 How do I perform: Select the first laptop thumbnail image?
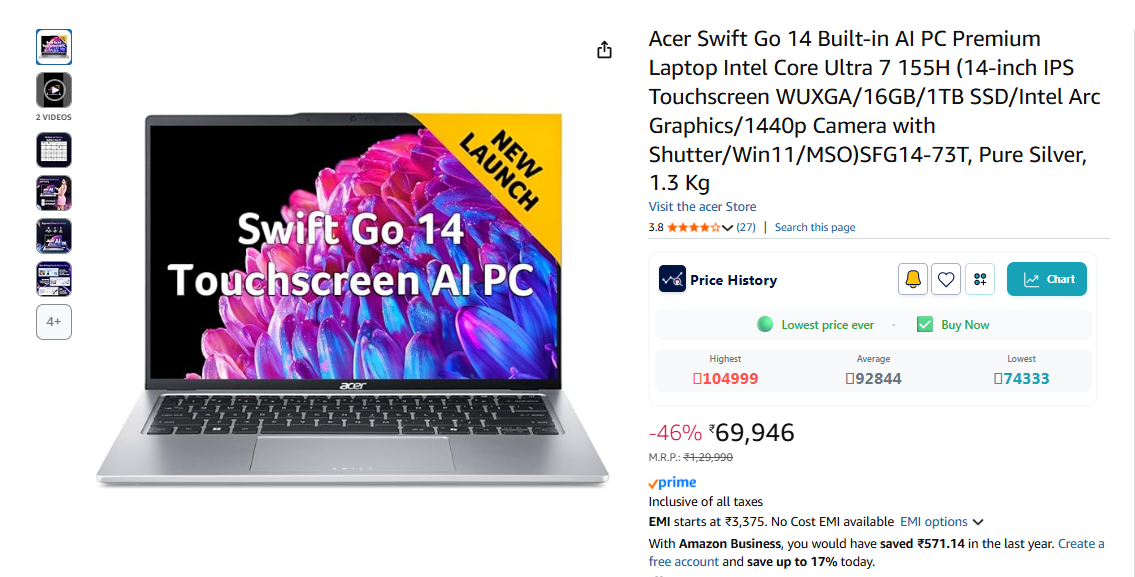click(x=54, y=47)
